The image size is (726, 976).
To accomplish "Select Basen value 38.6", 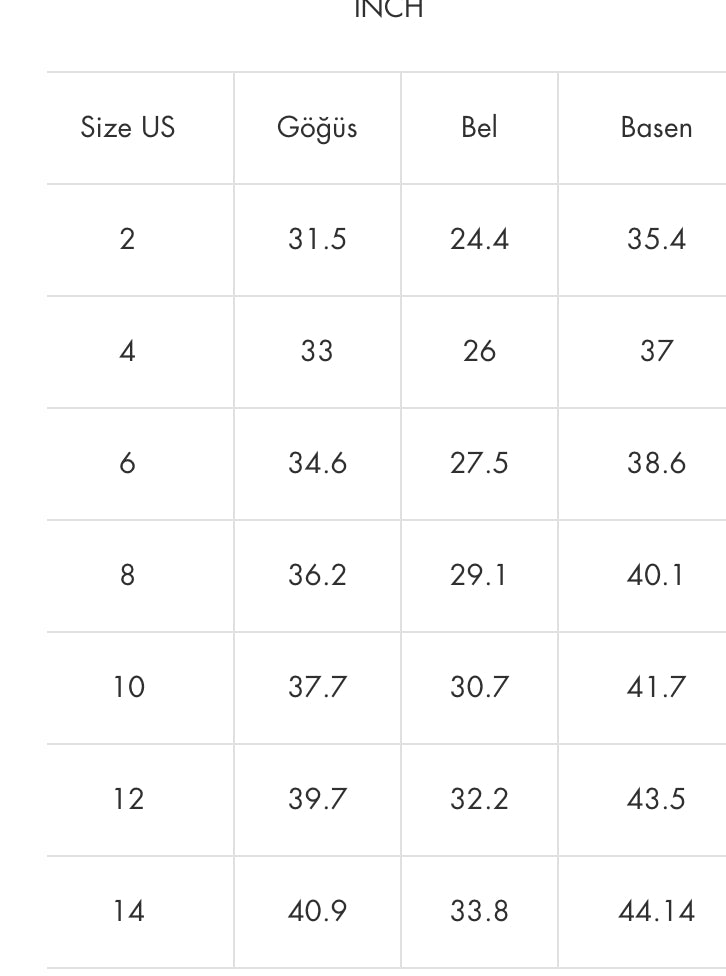I will pos(656,464).
